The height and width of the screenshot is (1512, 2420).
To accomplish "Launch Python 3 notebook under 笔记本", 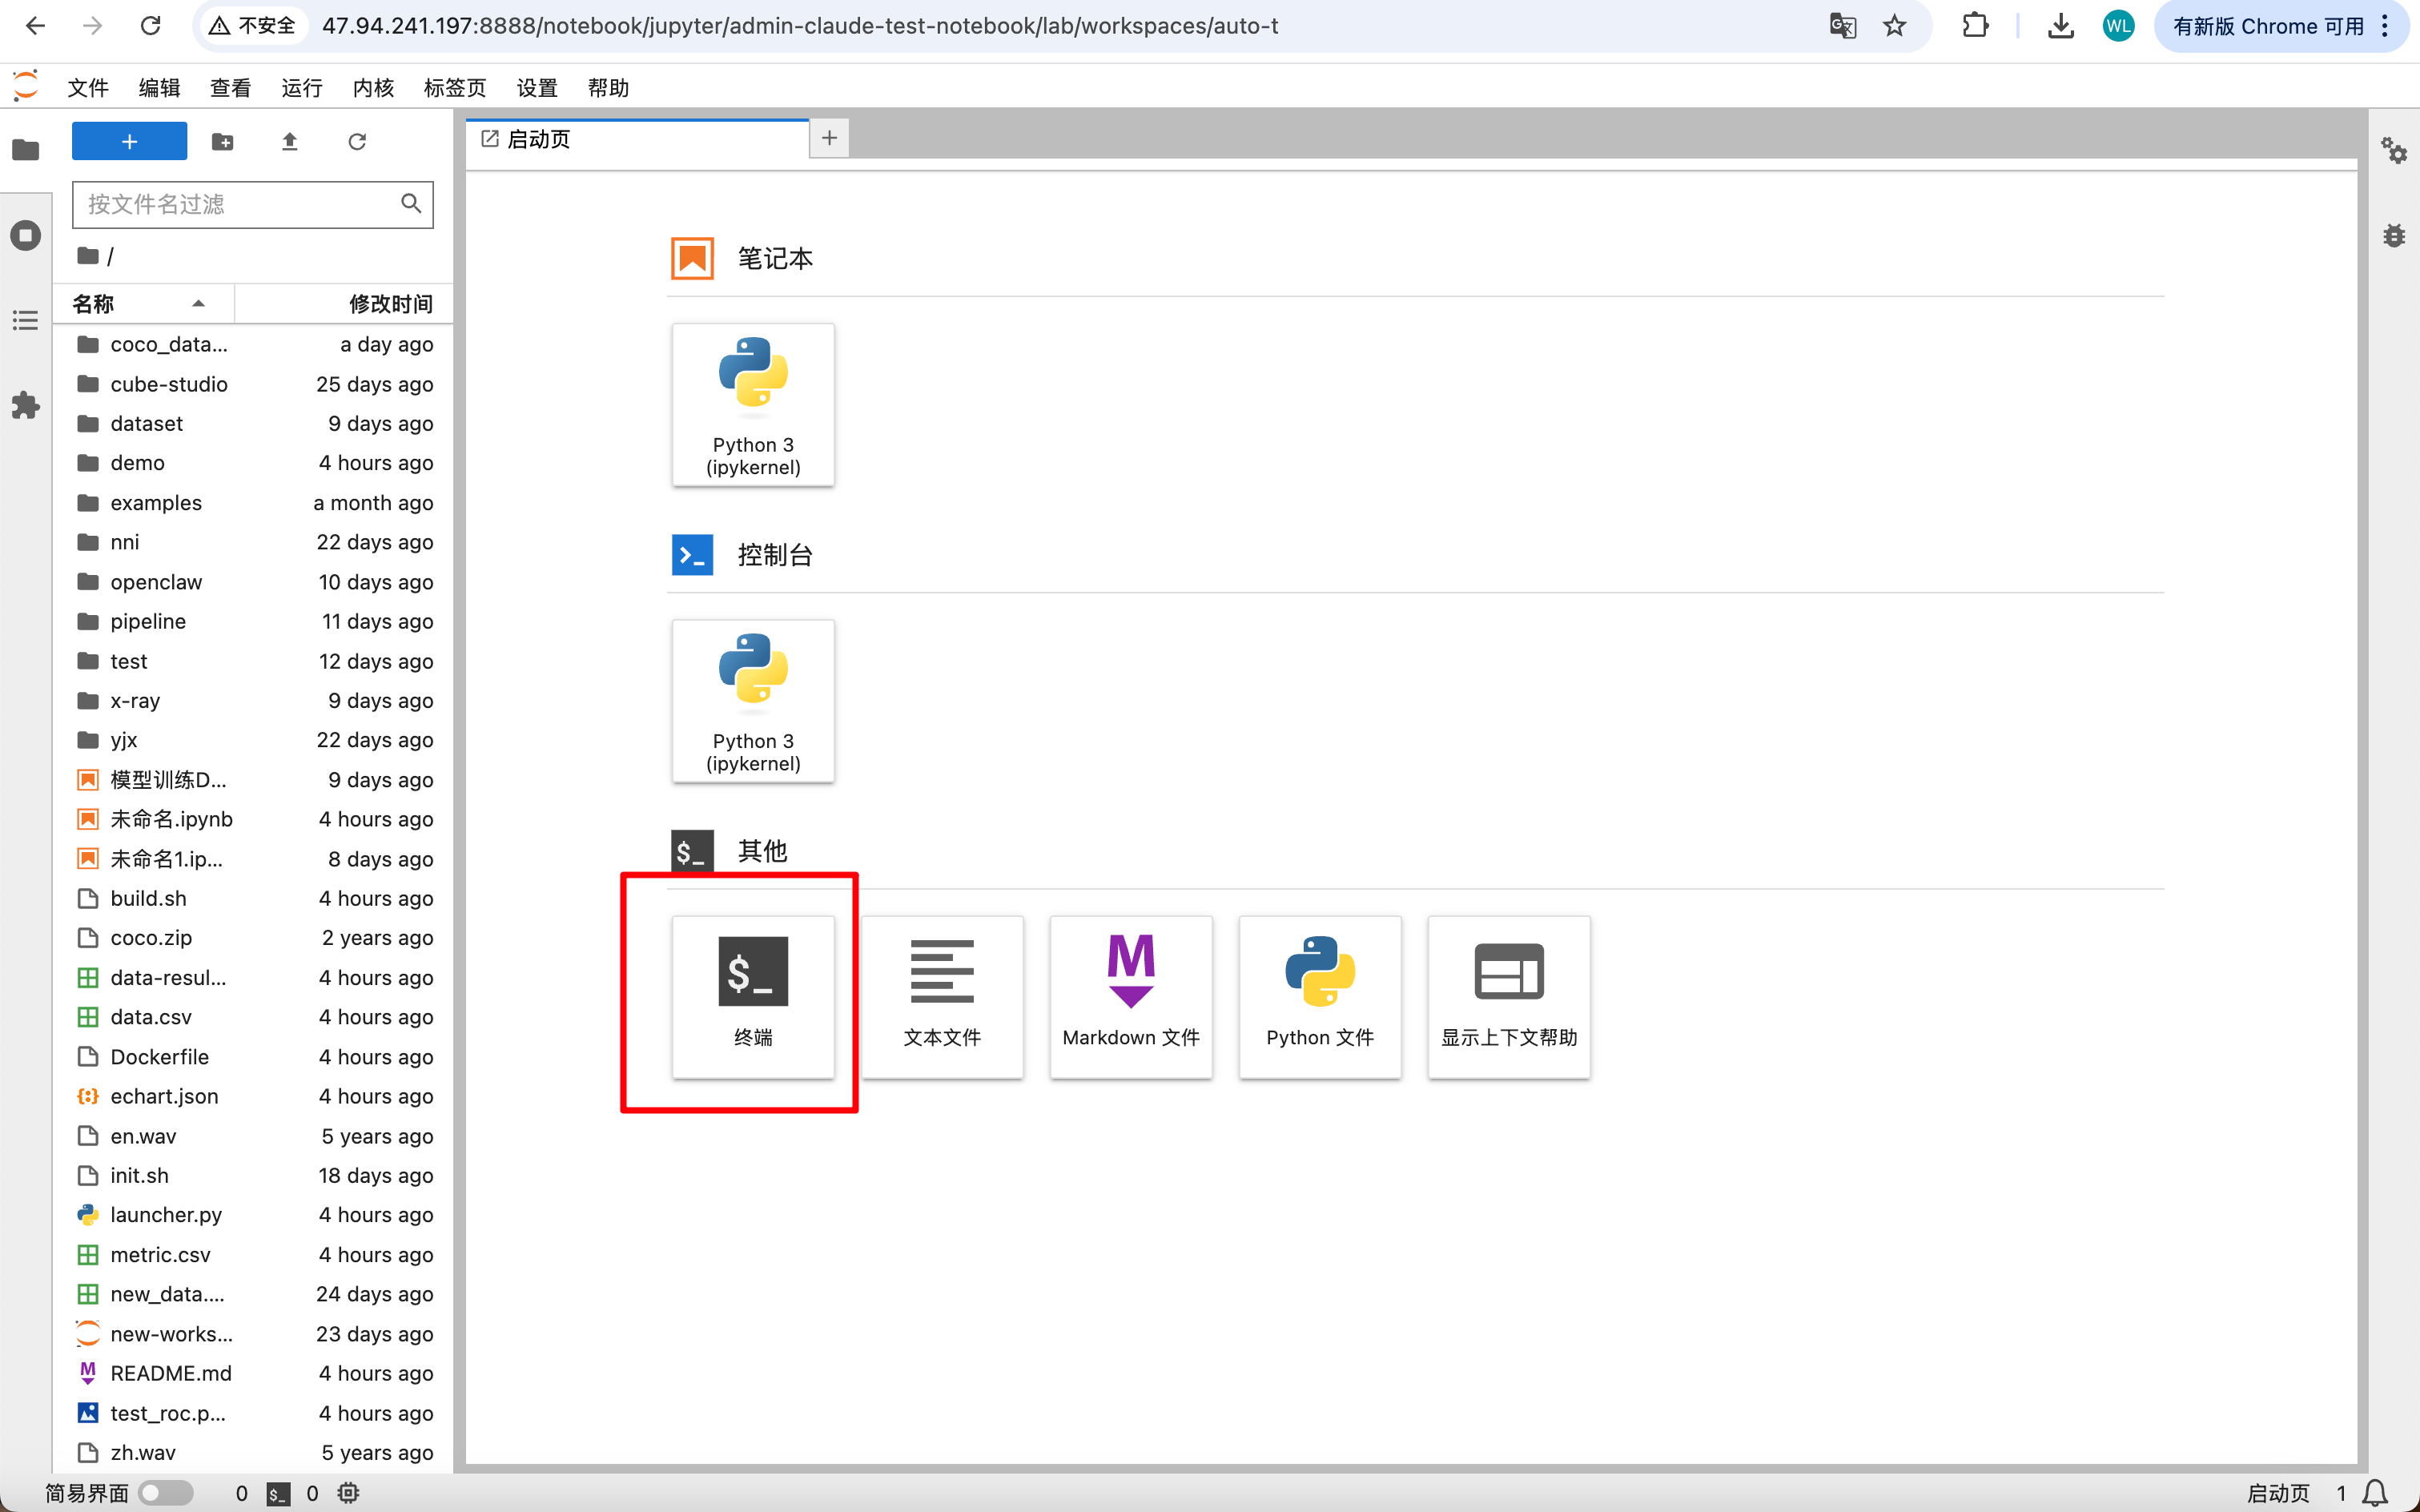I will click(x=753, y=404).
